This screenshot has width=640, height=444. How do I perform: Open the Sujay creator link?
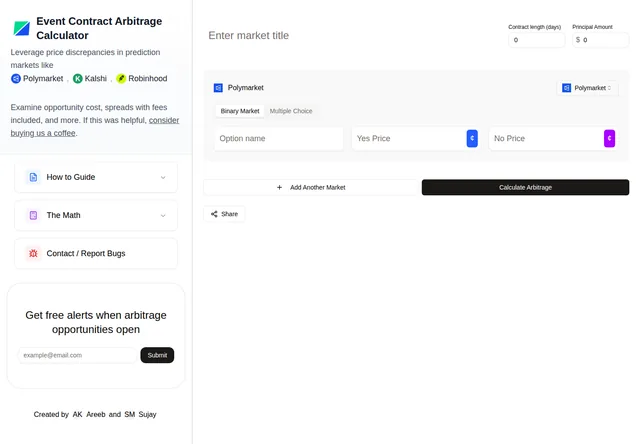click(147, 414)
